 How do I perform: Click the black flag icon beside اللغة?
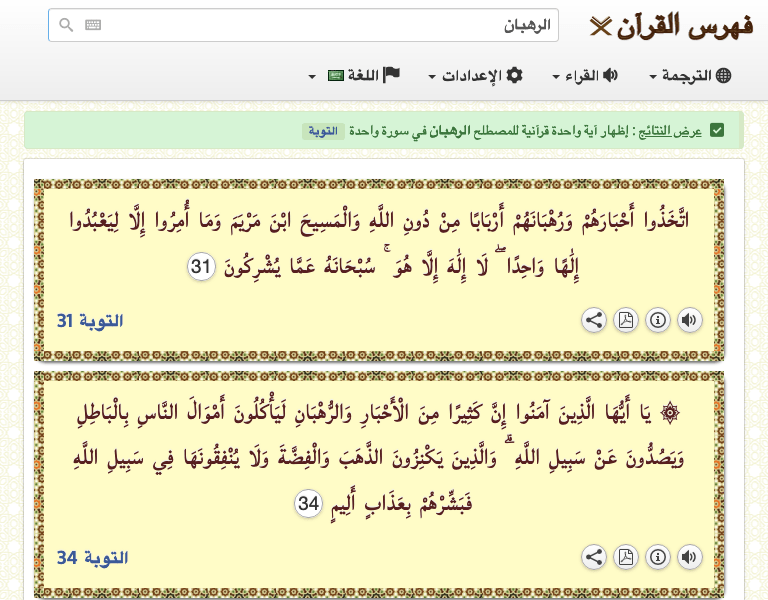coord(391,75)
